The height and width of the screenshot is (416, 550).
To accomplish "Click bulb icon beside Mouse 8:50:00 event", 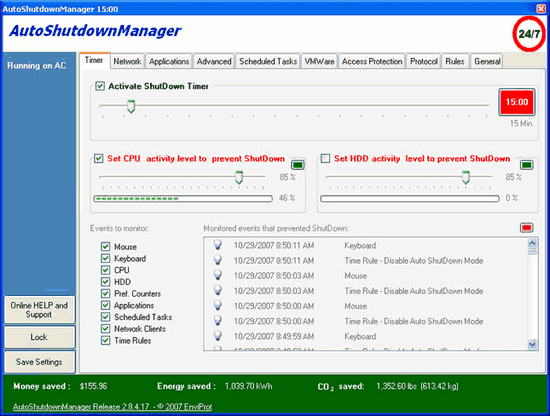I will tap(218, 306).
